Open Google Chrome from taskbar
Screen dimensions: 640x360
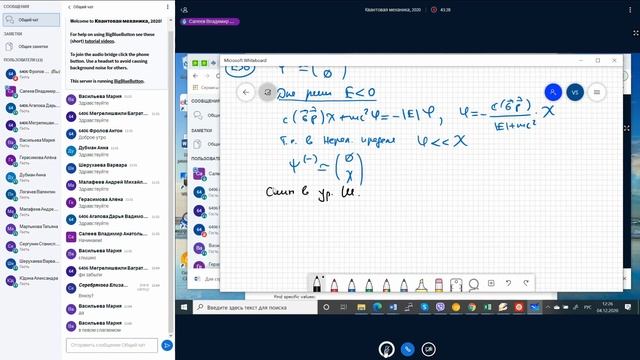tap(472, 307)
